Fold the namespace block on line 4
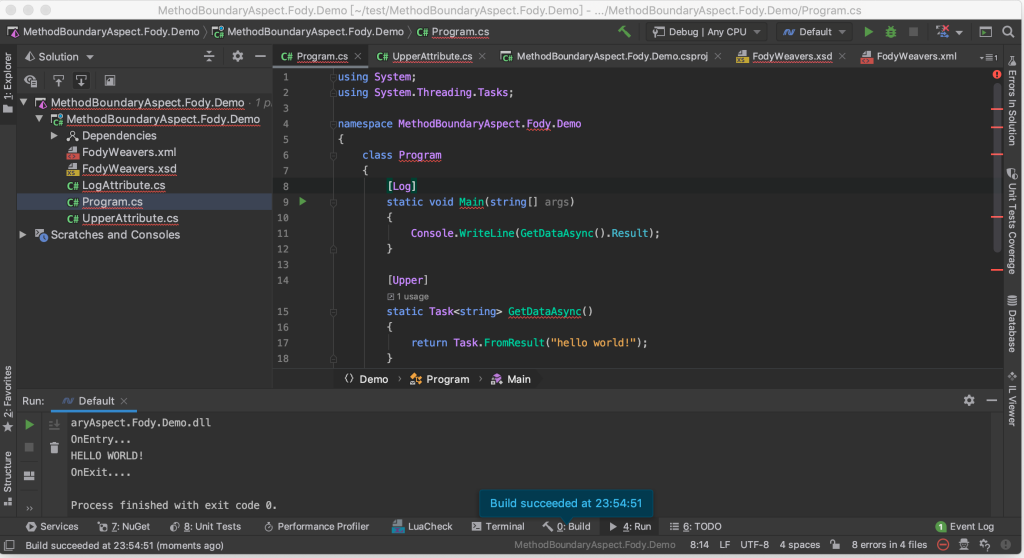The height and width of the screenshot is (558, 1024). click(333, 123)
